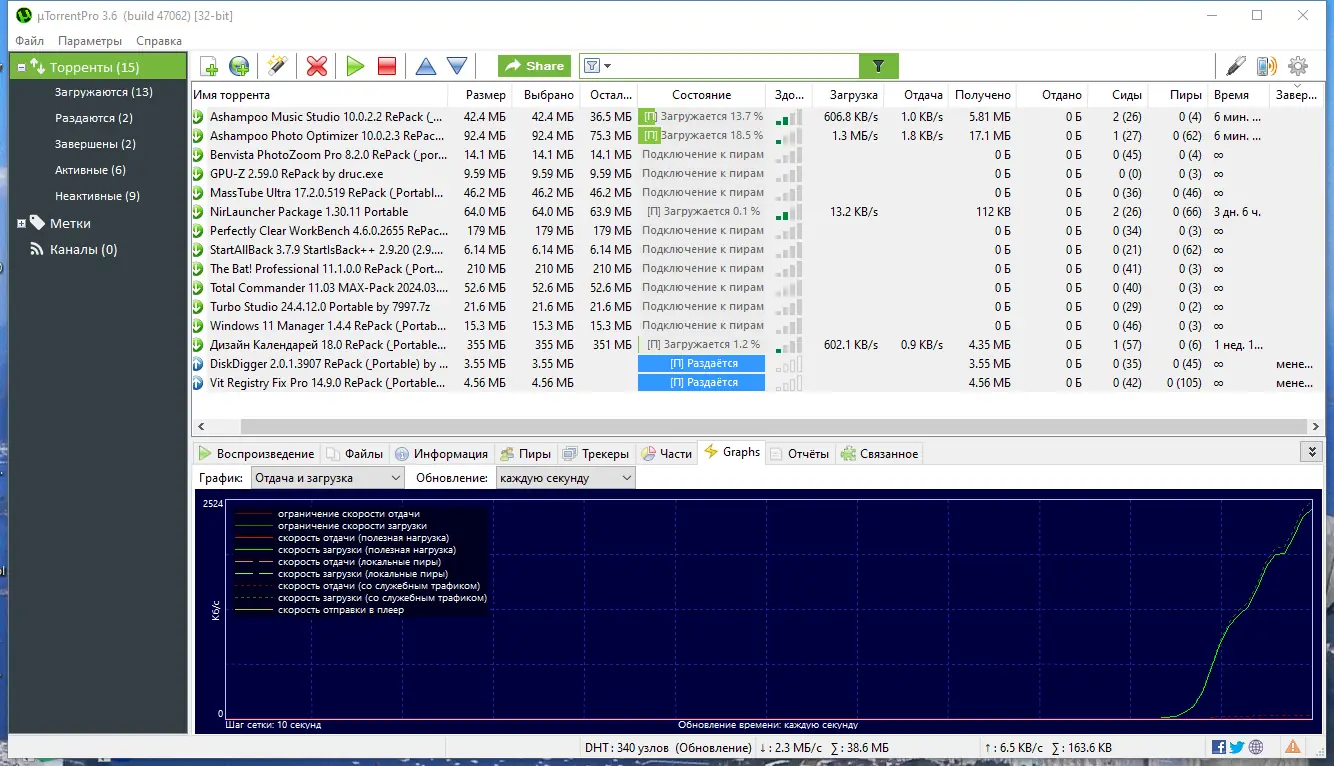Click the Remote device icon
The height and width of the screenshot is (766, 1334).
[1267, 66]
